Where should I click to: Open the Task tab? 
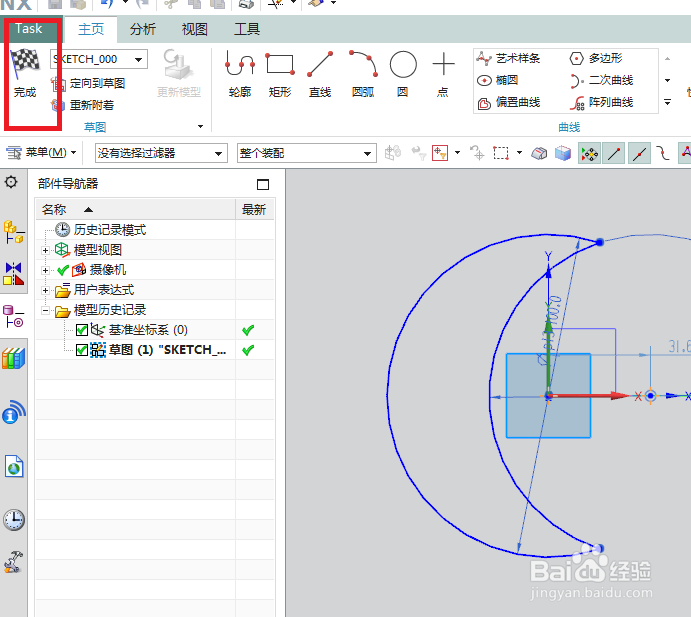29,28
